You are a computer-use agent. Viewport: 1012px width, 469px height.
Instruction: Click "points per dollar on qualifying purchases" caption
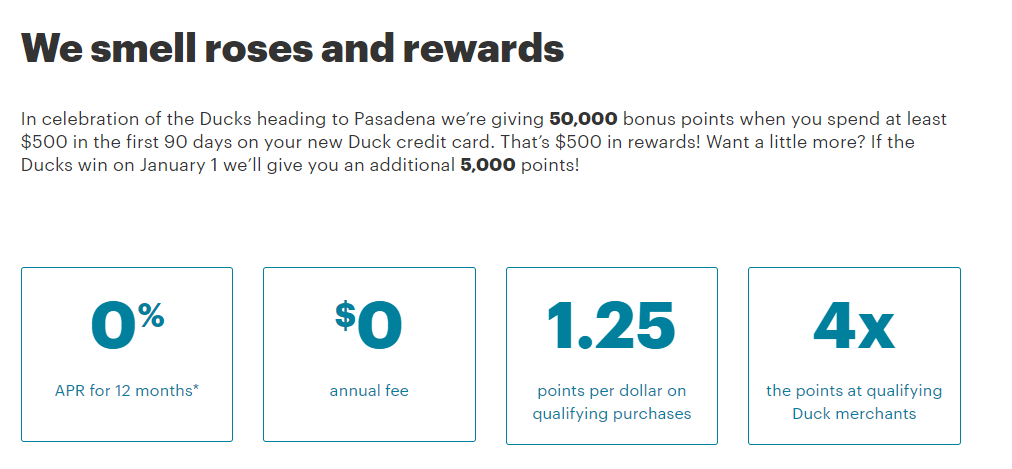(x=611, y=402)
